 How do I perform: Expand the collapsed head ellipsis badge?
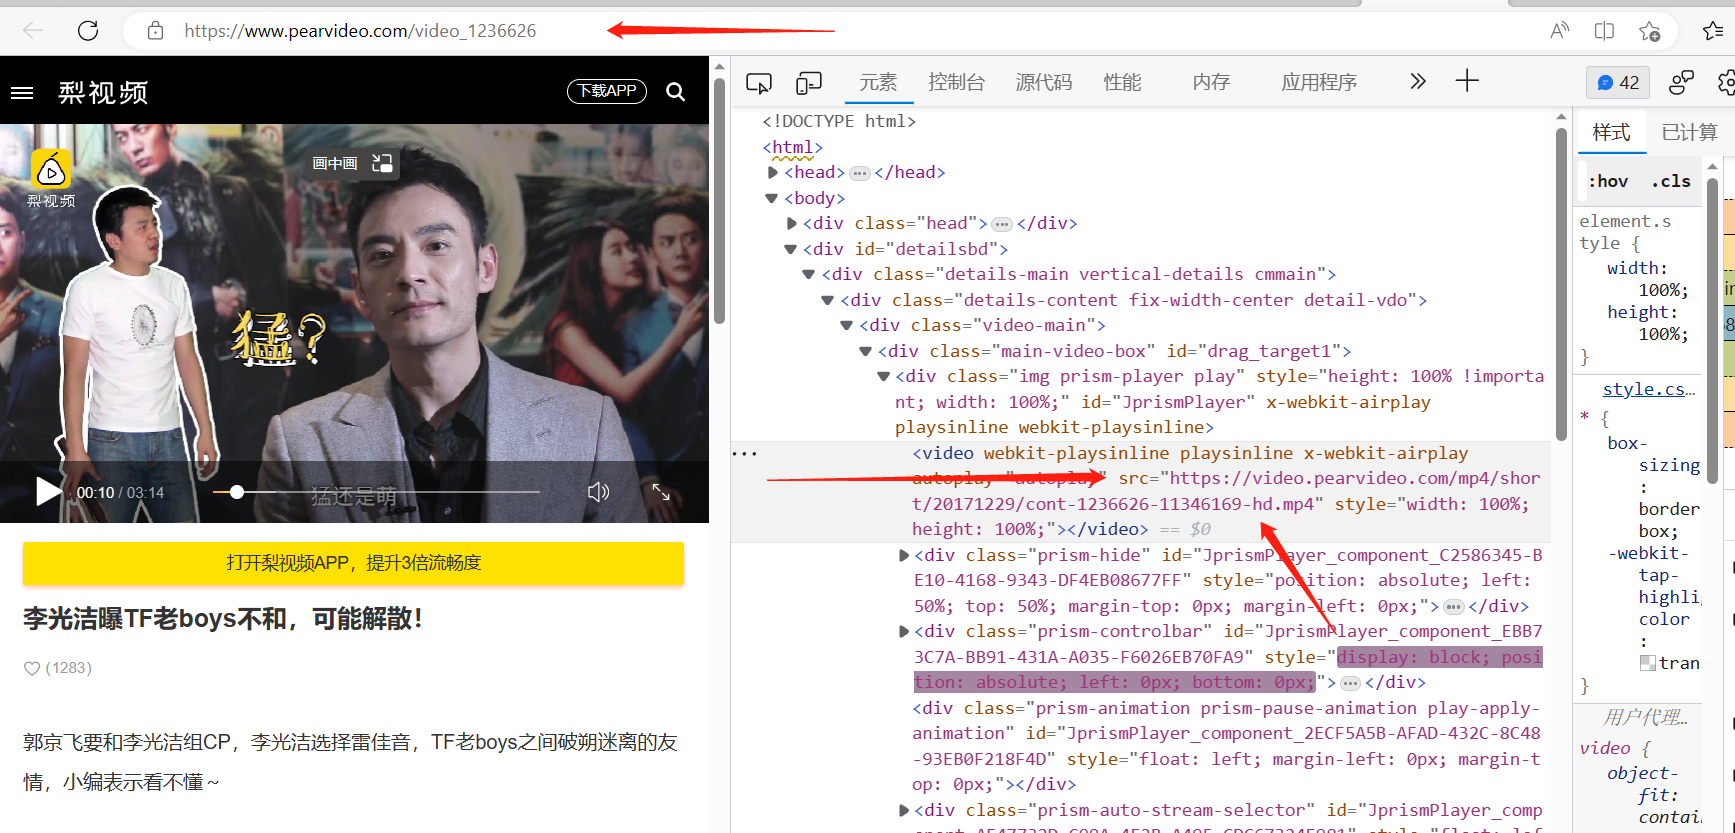[x=860, y=173]
